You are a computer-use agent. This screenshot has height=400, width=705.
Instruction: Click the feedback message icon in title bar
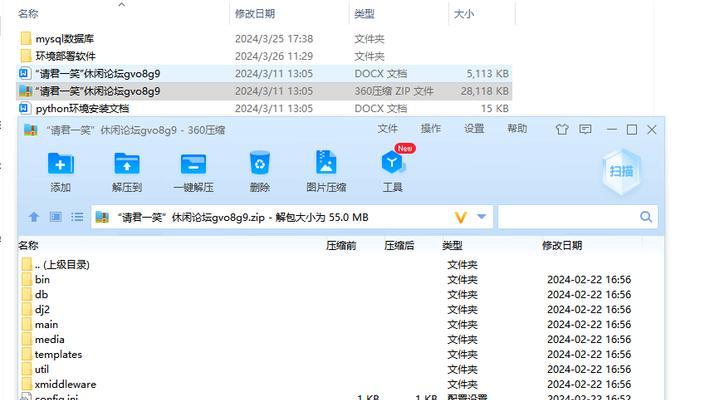[x=585, y=130]
